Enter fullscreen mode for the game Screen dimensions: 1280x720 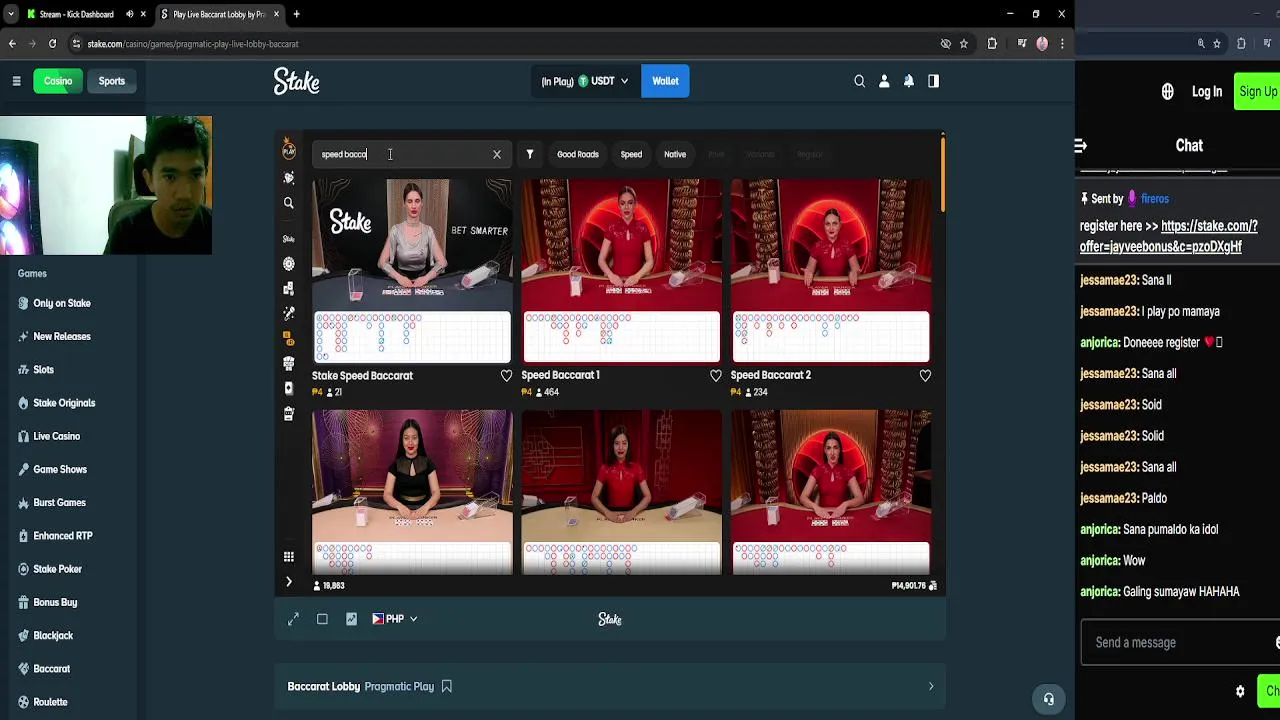(x=294, y=619)
